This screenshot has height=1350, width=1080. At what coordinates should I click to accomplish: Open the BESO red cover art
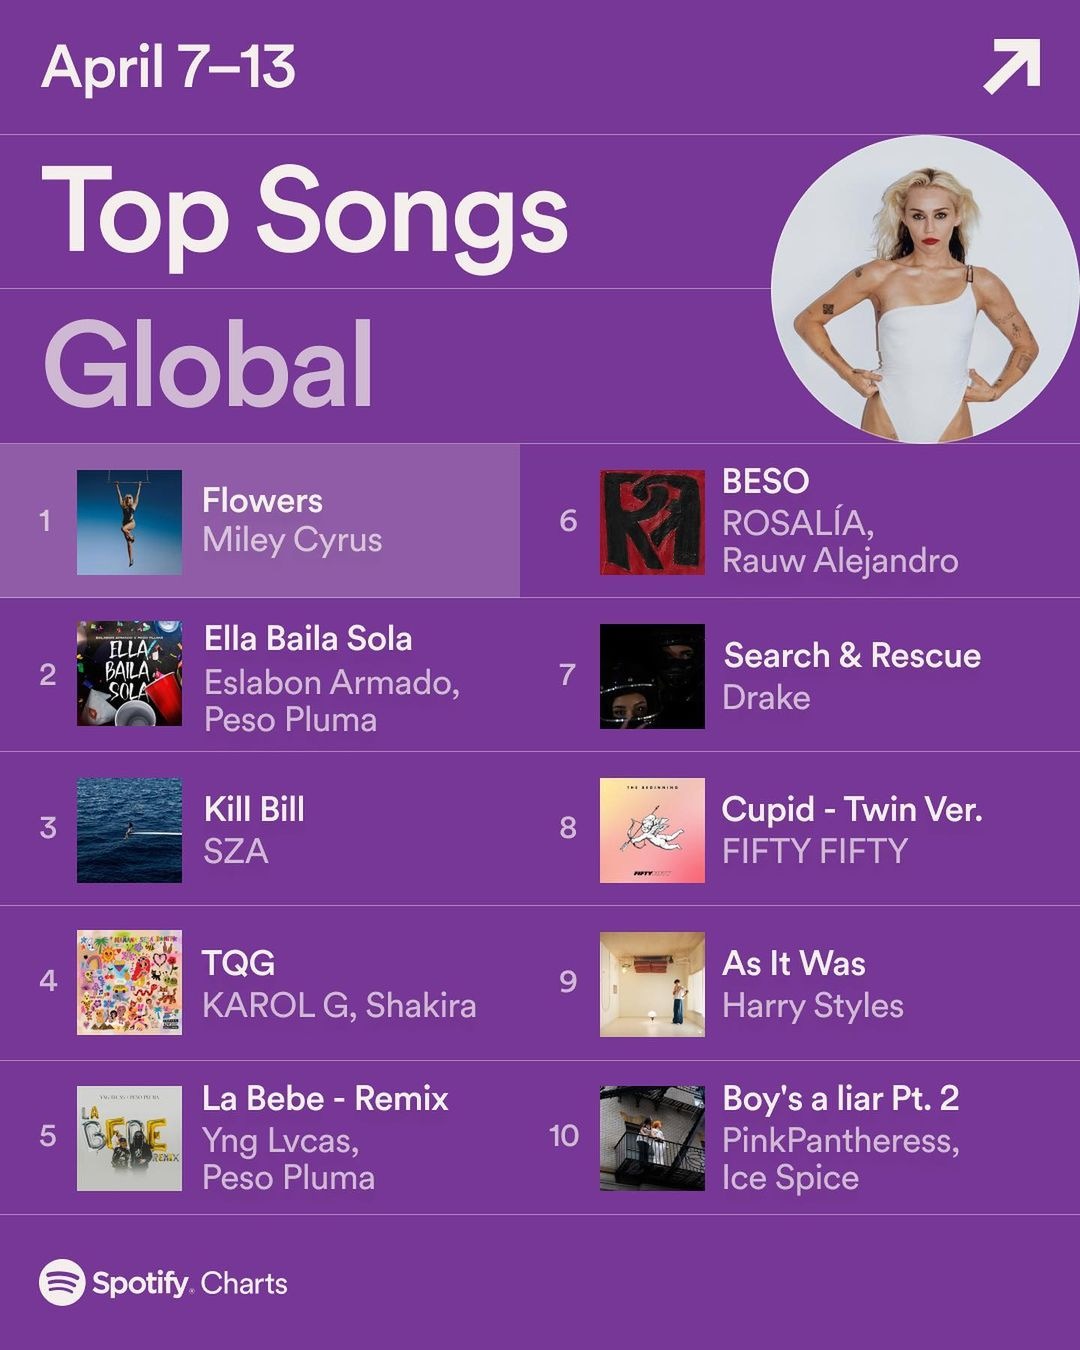[652, 522]
